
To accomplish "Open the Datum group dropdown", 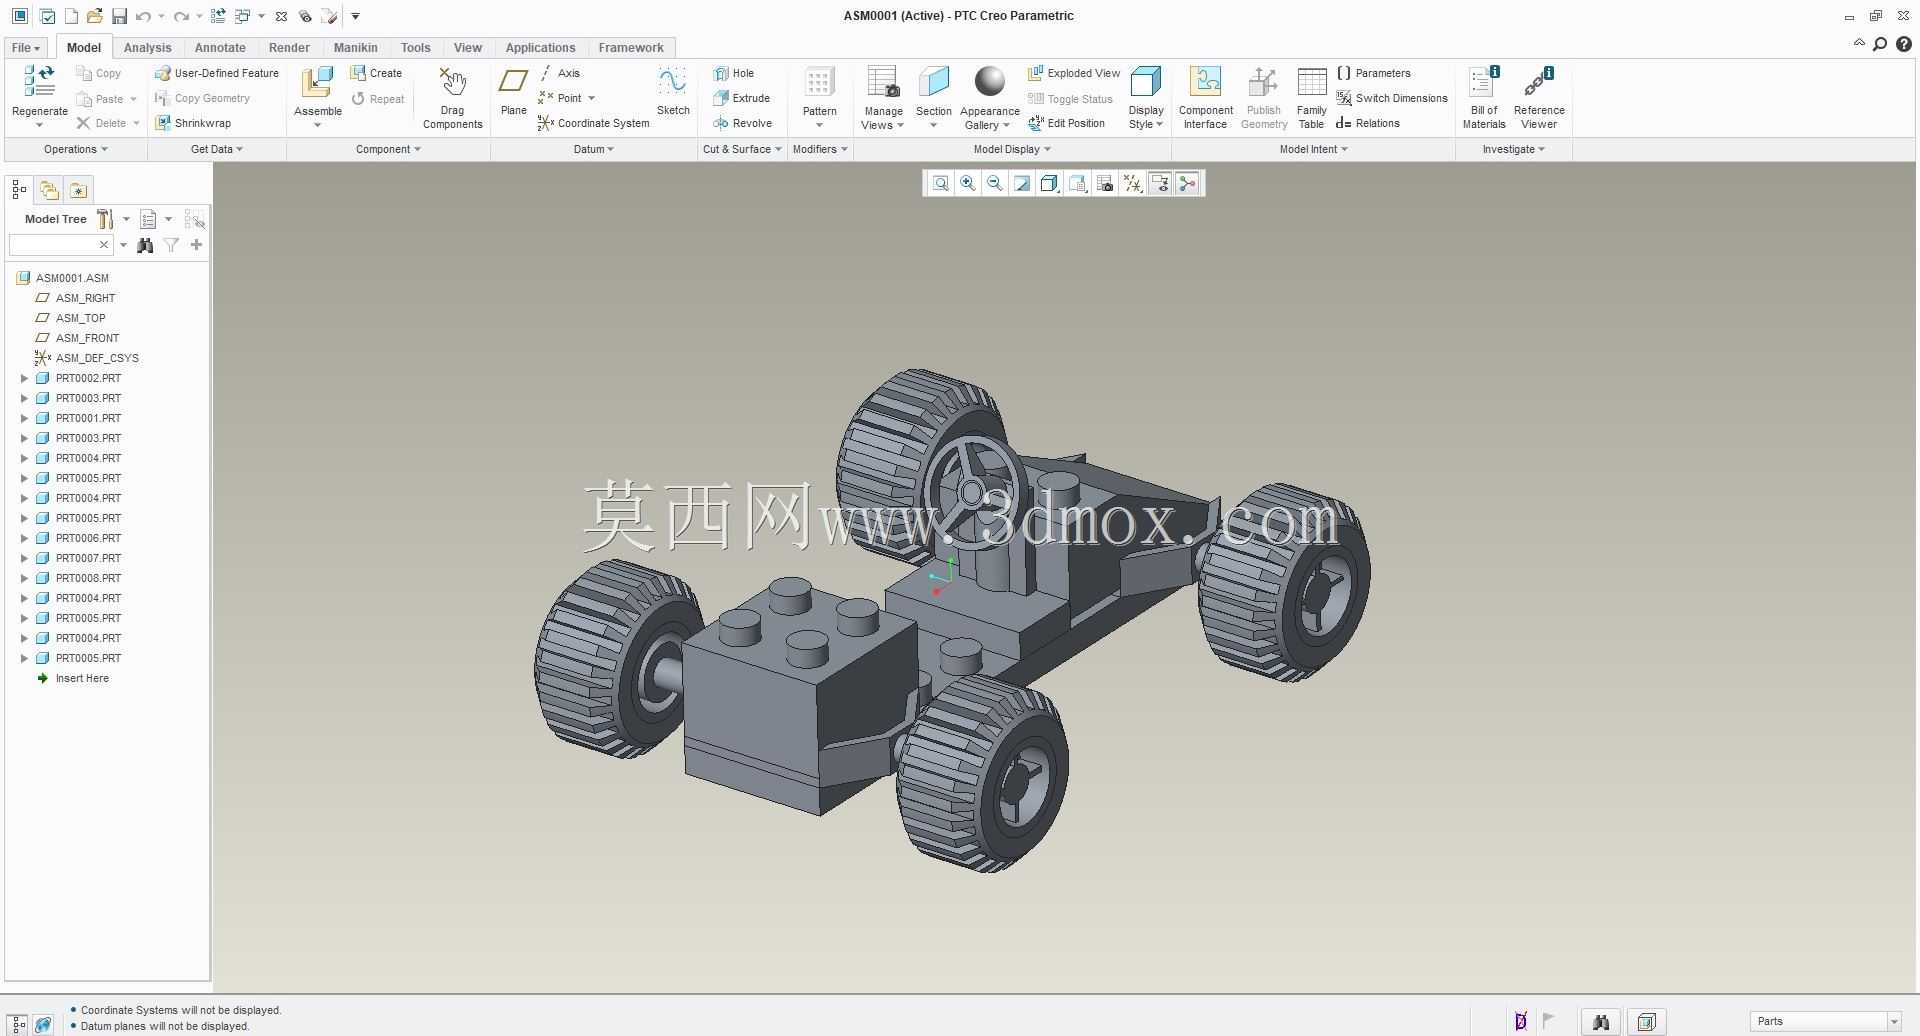I will pos(593,149).
